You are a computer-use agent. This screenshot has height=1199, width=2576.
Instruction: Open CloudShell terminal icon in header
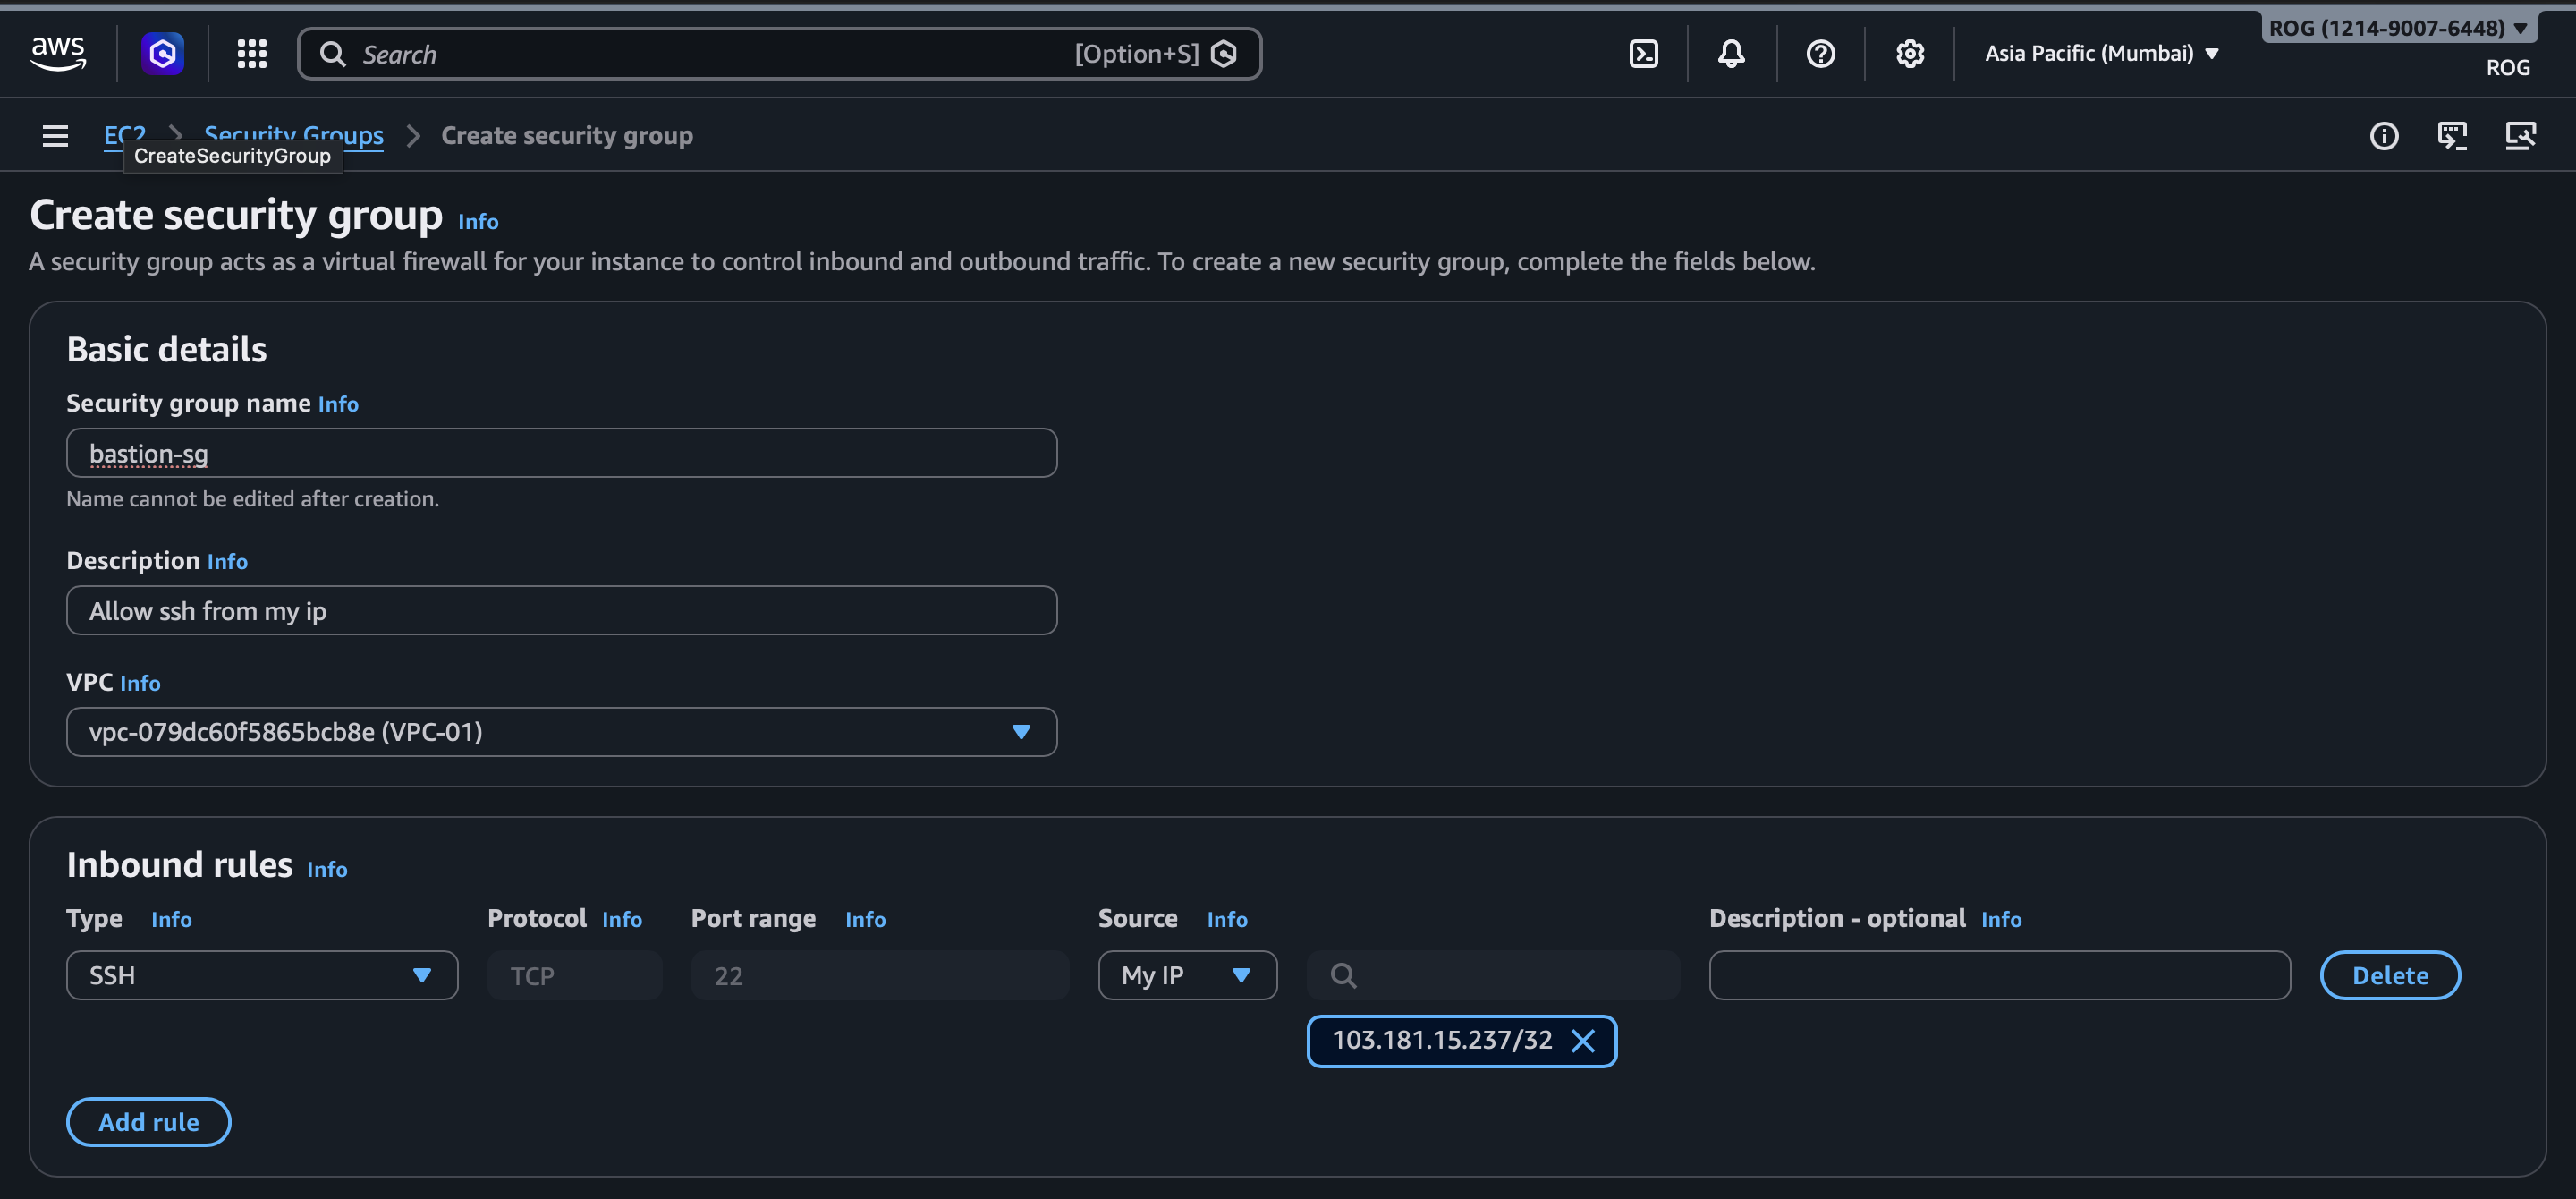pos(1643,54)
